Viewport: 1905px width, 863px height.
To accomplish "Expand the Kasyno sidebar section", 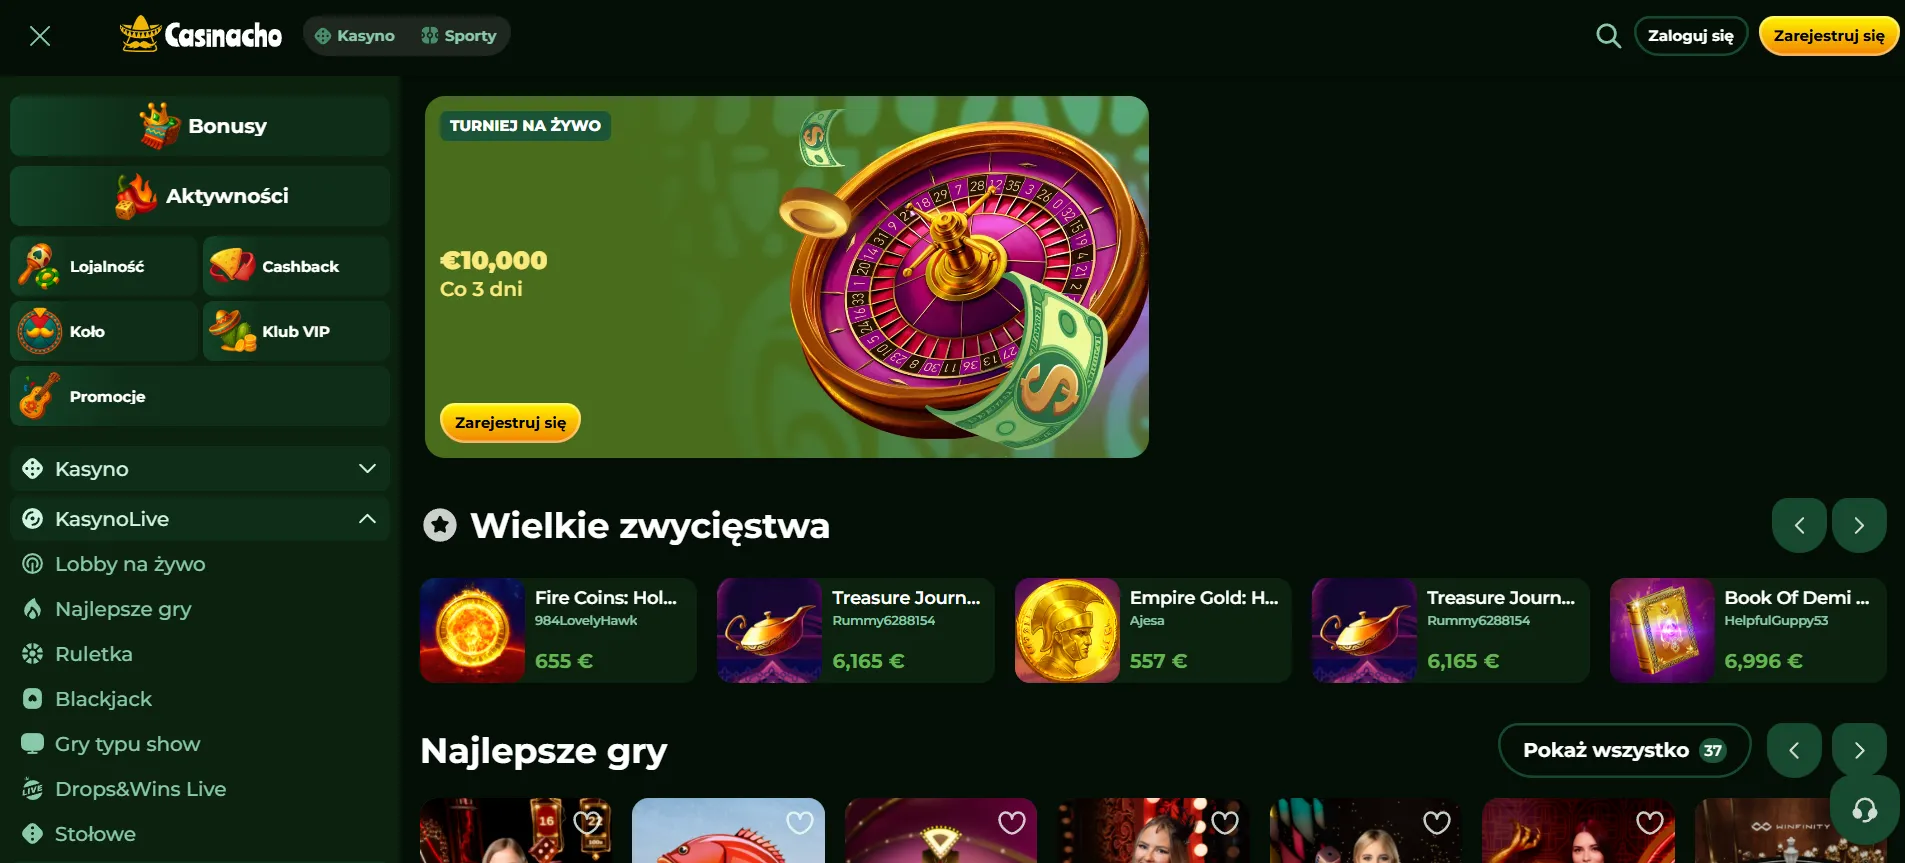I will tap(200, 469).
